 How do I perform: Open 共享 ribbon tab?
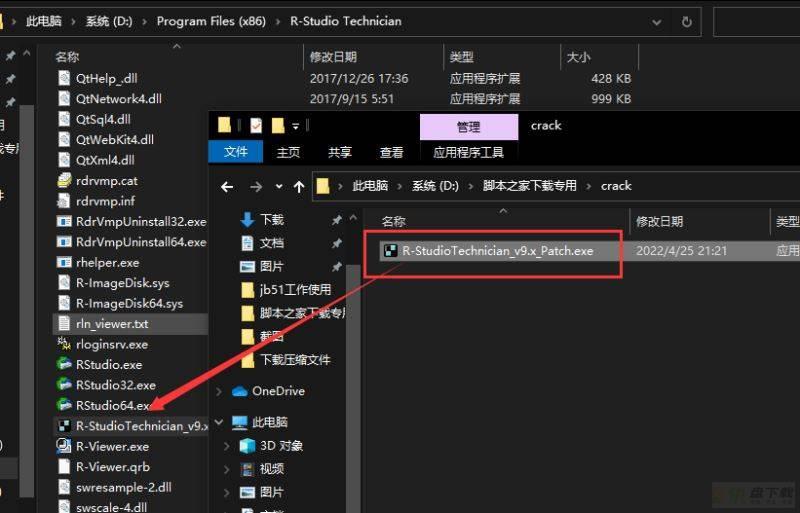pos(339,152)
